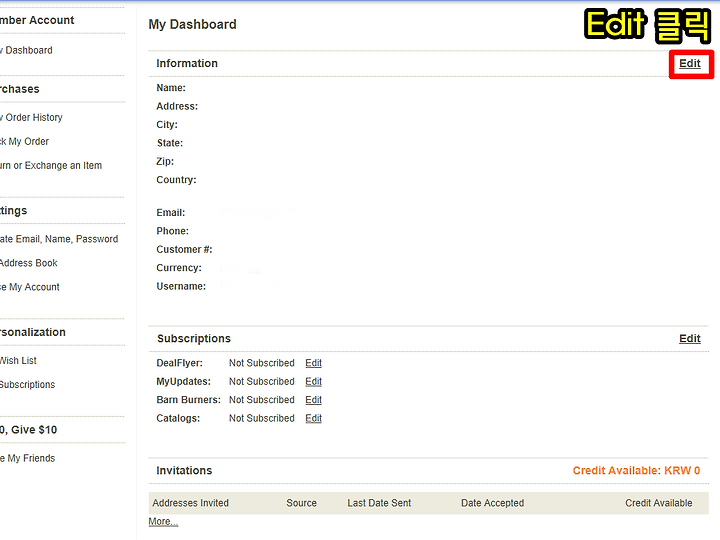Click the Country: label
Viewport: 720px width, 540px height.
pyautogui.click(x=176, y=180)
